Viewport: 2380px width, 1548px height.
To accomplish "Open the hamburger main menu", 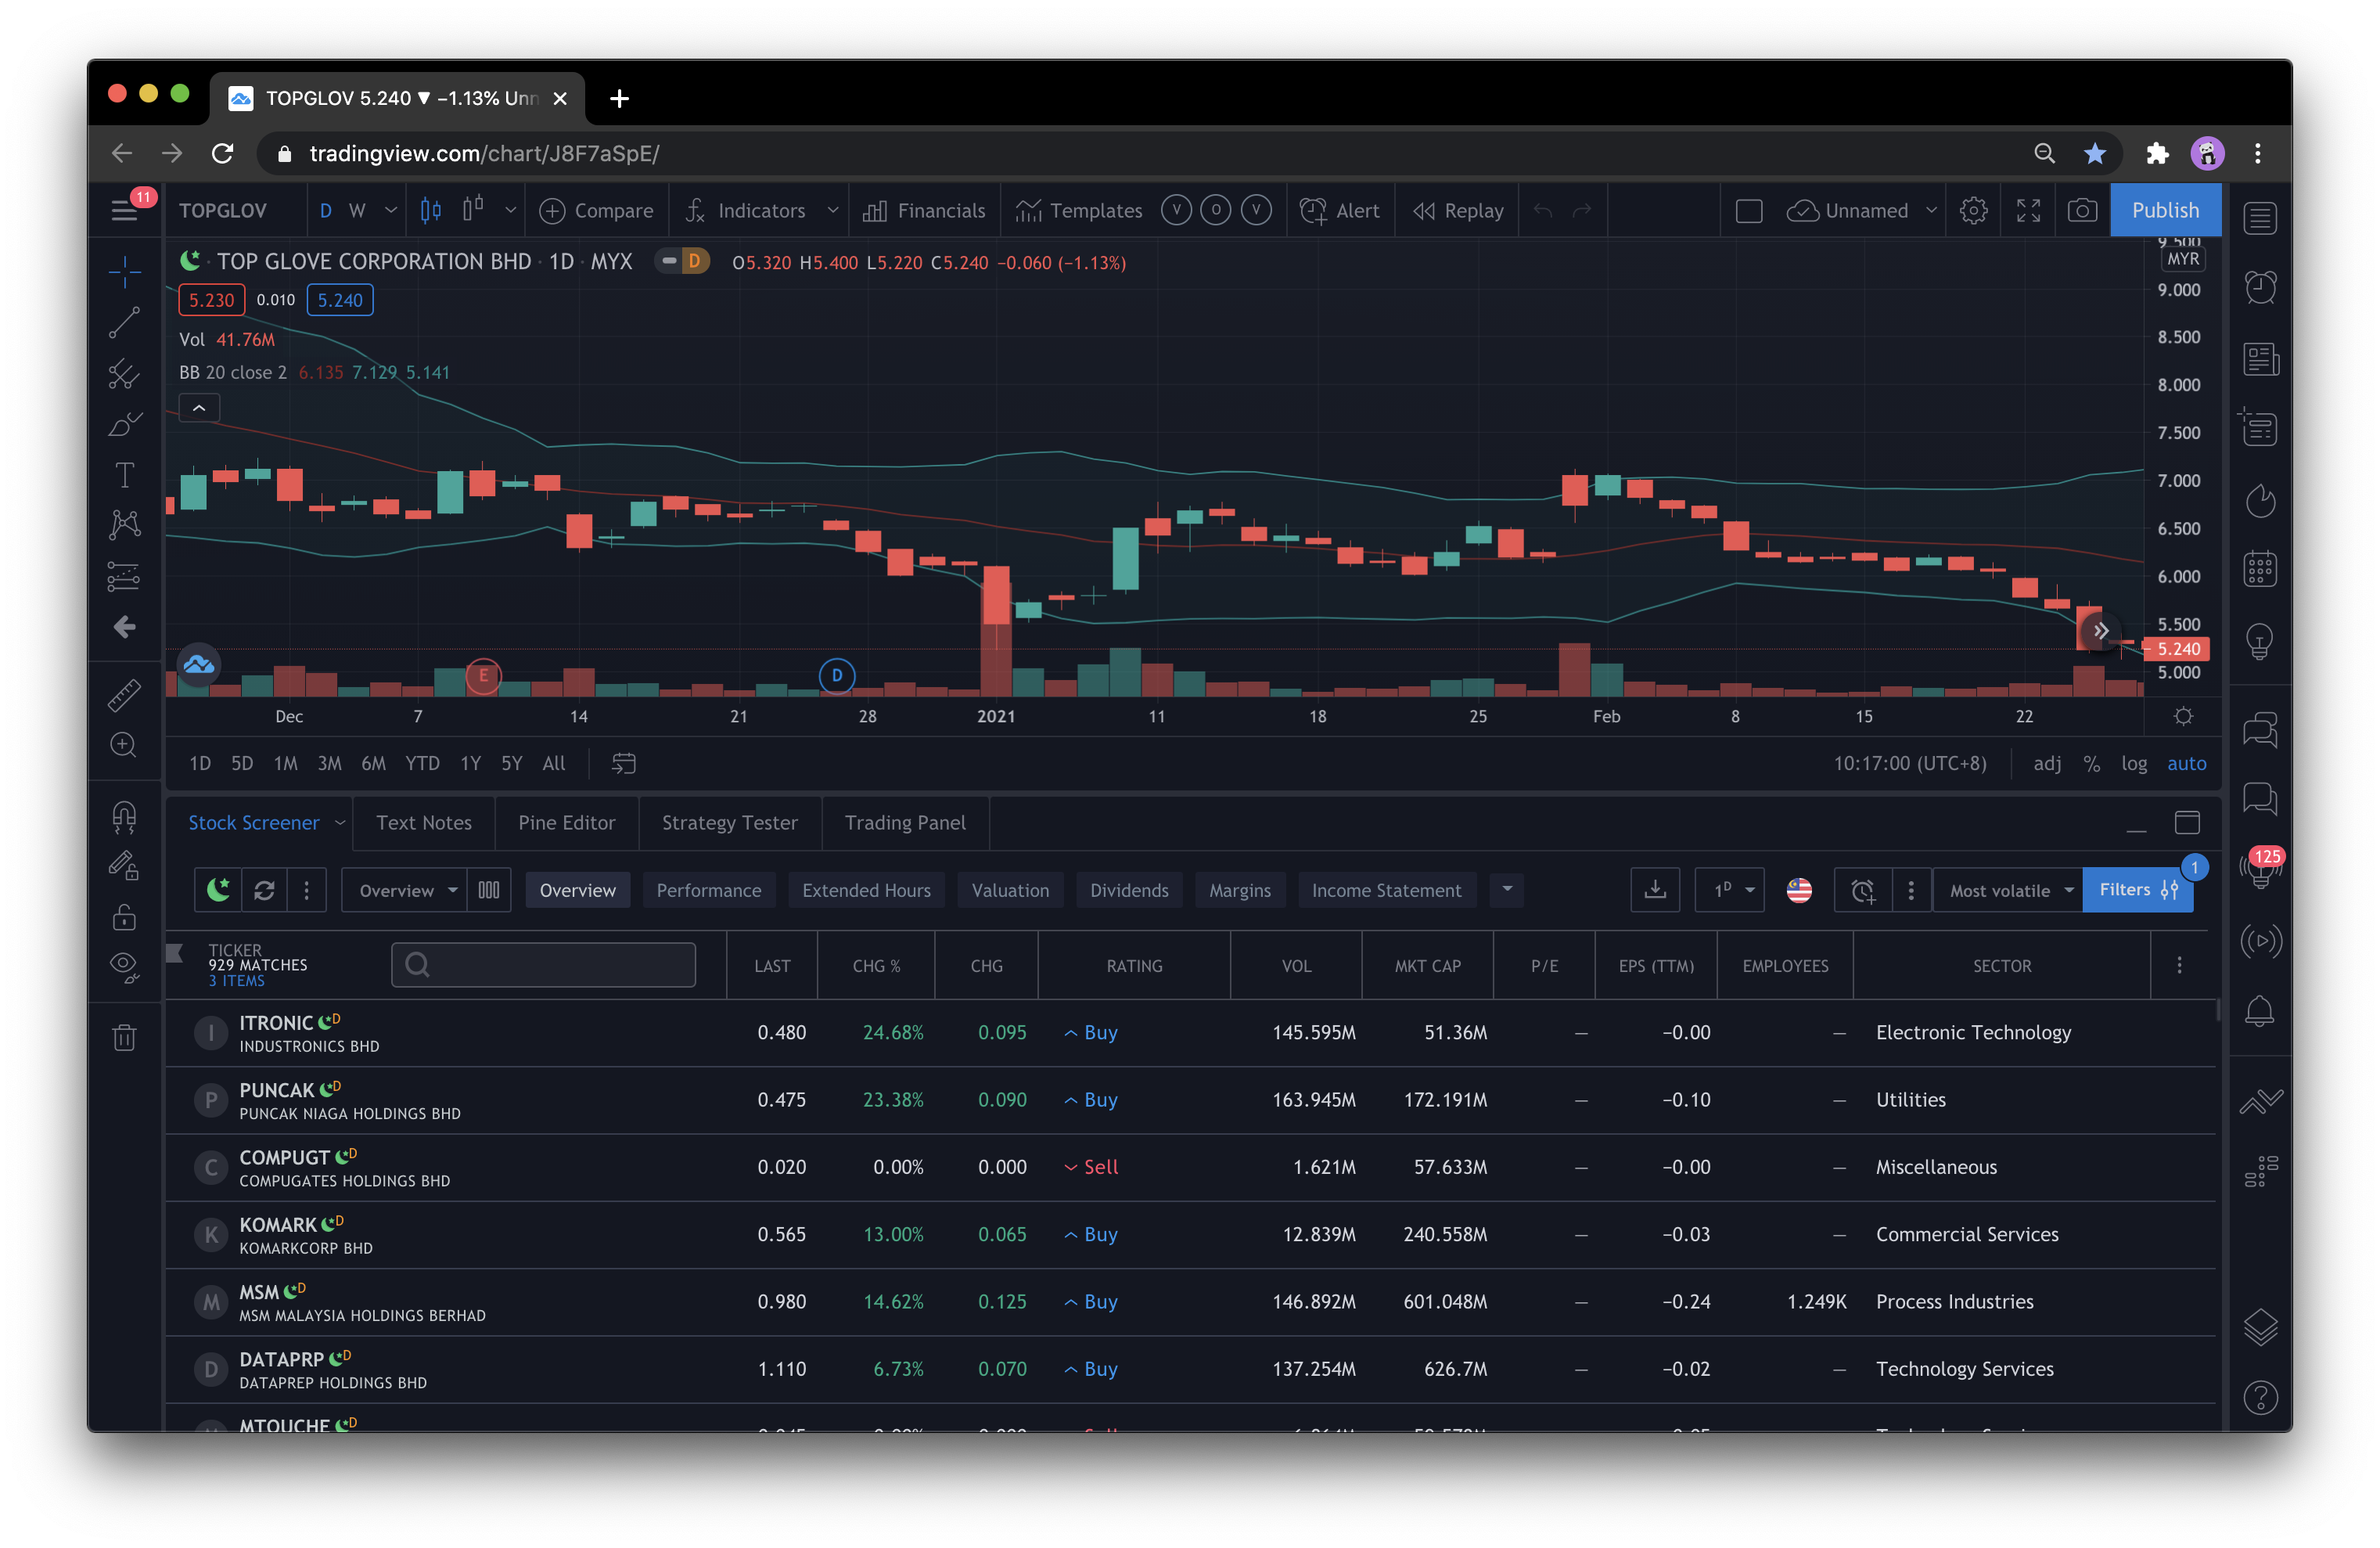I will coord(124,210).
